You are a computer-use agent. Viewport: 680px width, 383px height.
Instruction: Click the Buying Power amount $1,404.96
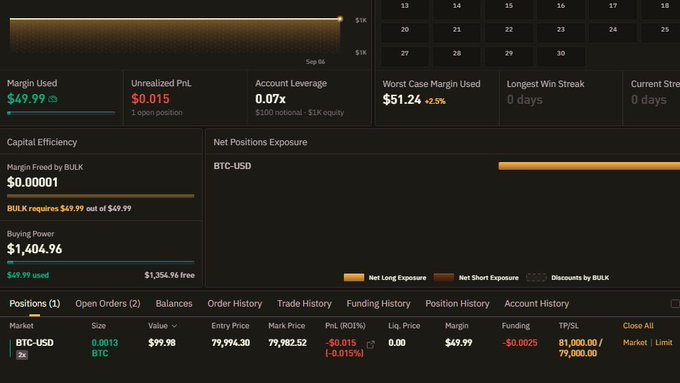34,249
